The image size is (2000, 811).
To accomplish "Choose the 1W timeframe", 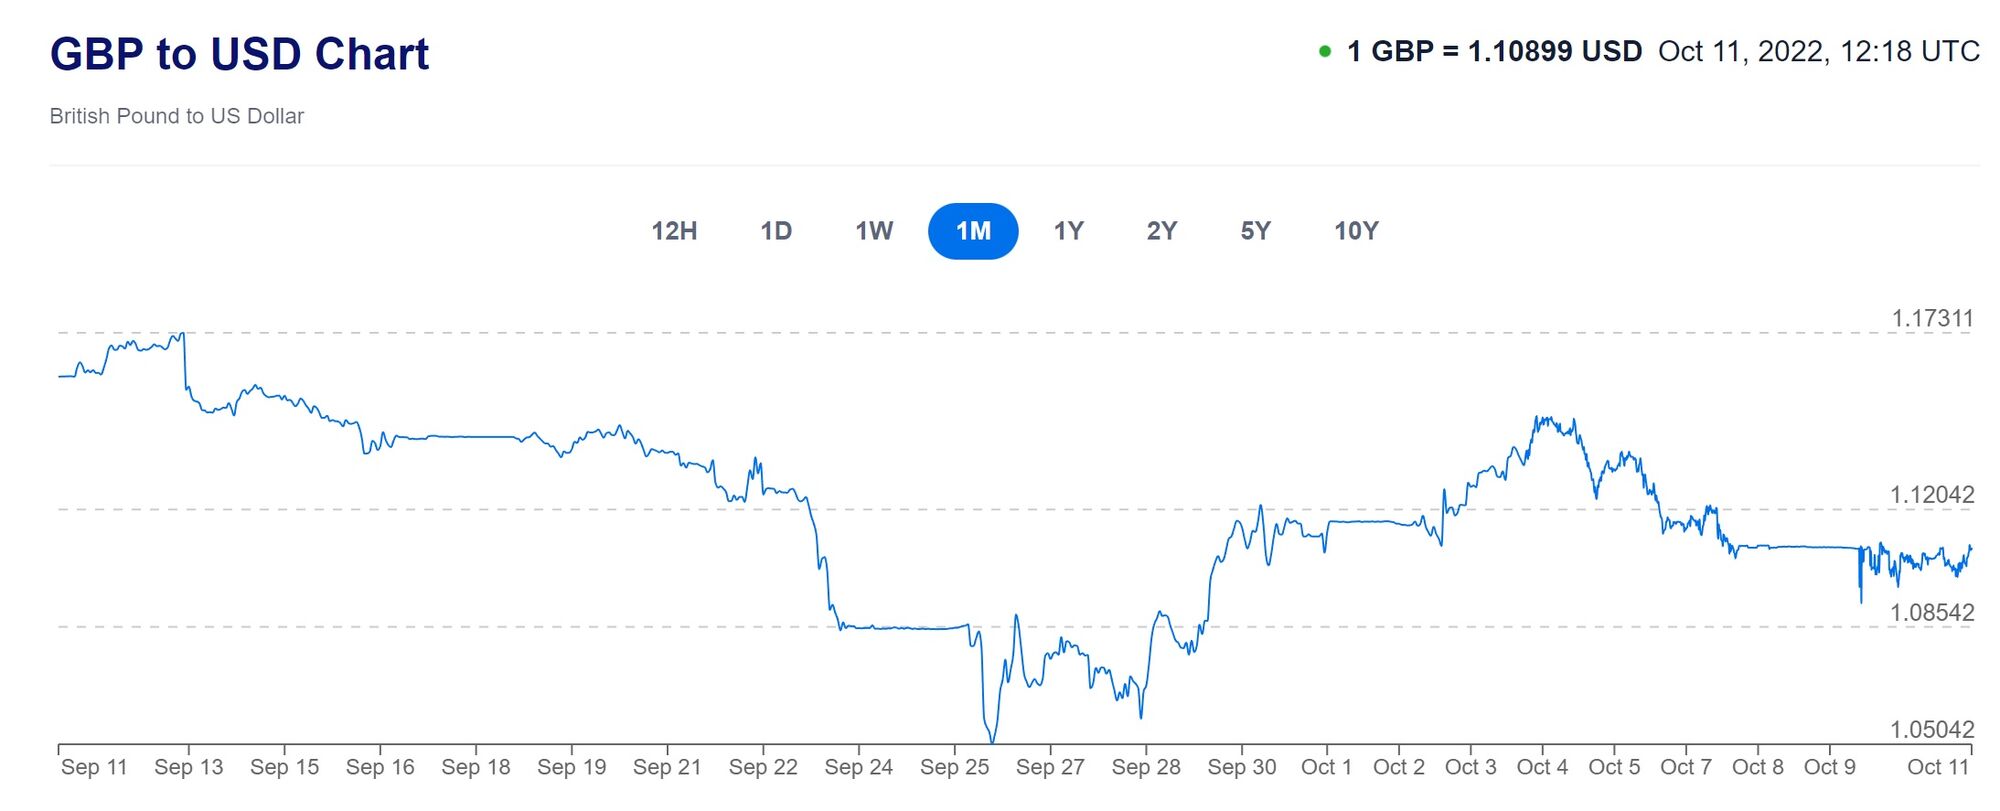I will [x=874, y=231].
